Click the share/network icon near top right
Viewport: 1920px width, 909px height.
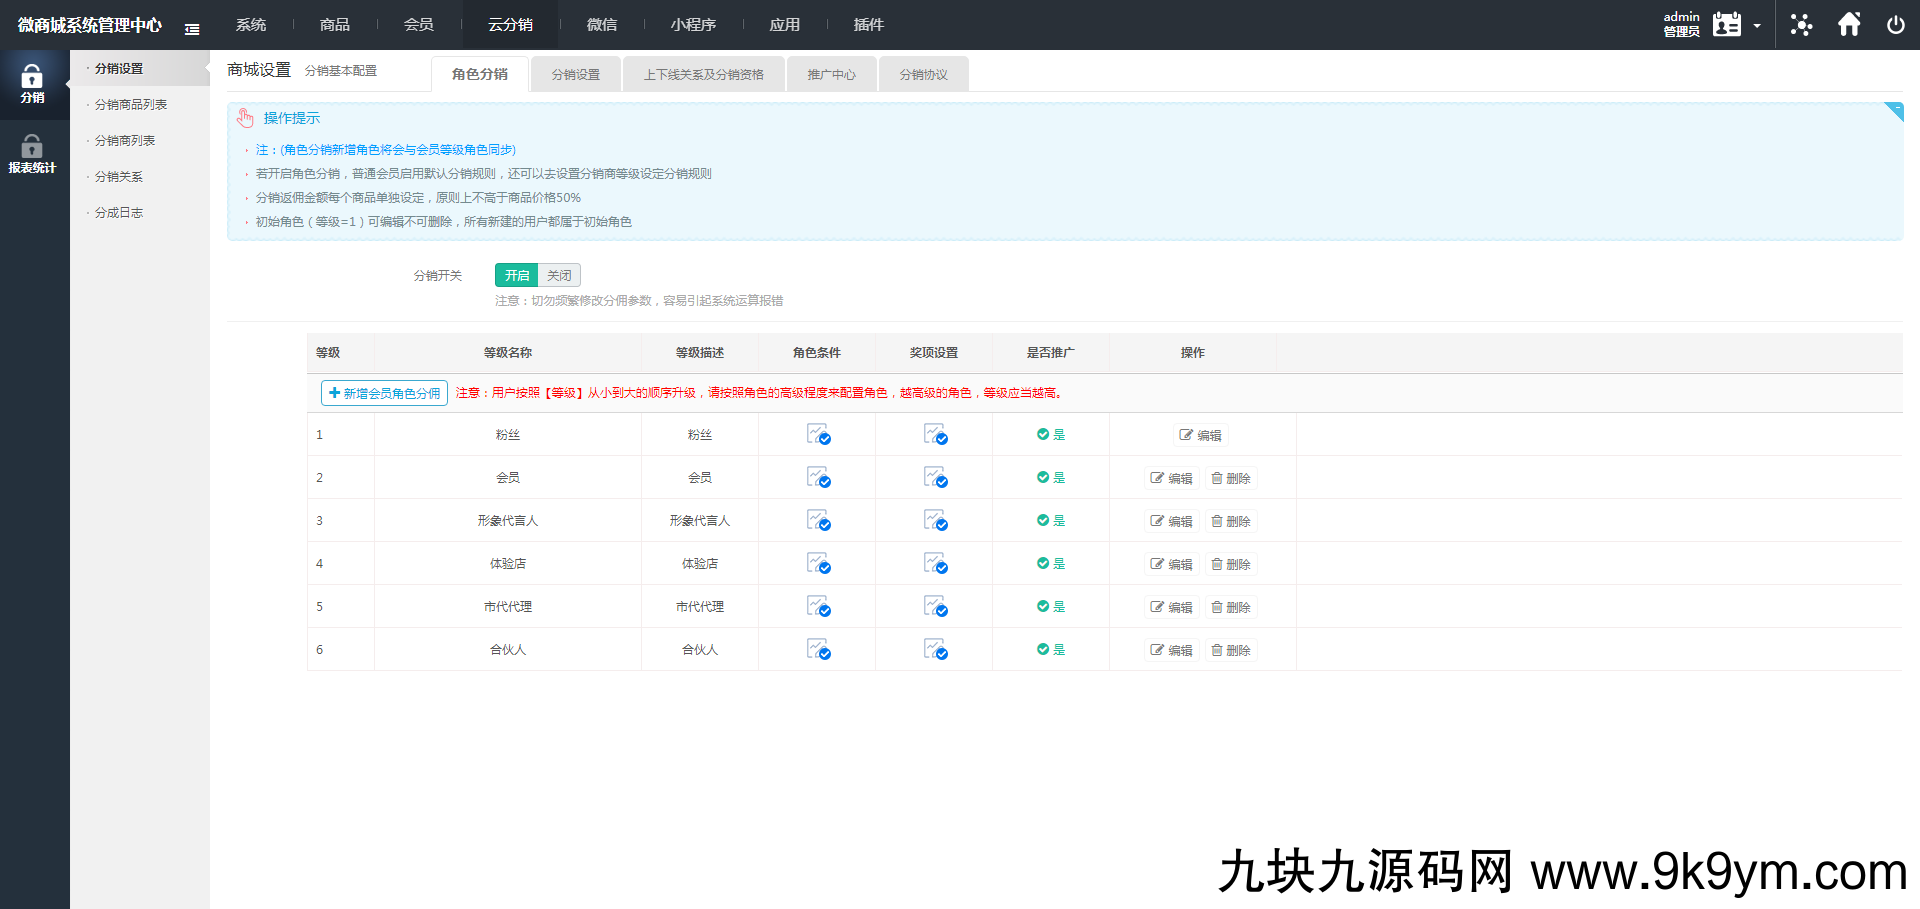pos(1801,24)
